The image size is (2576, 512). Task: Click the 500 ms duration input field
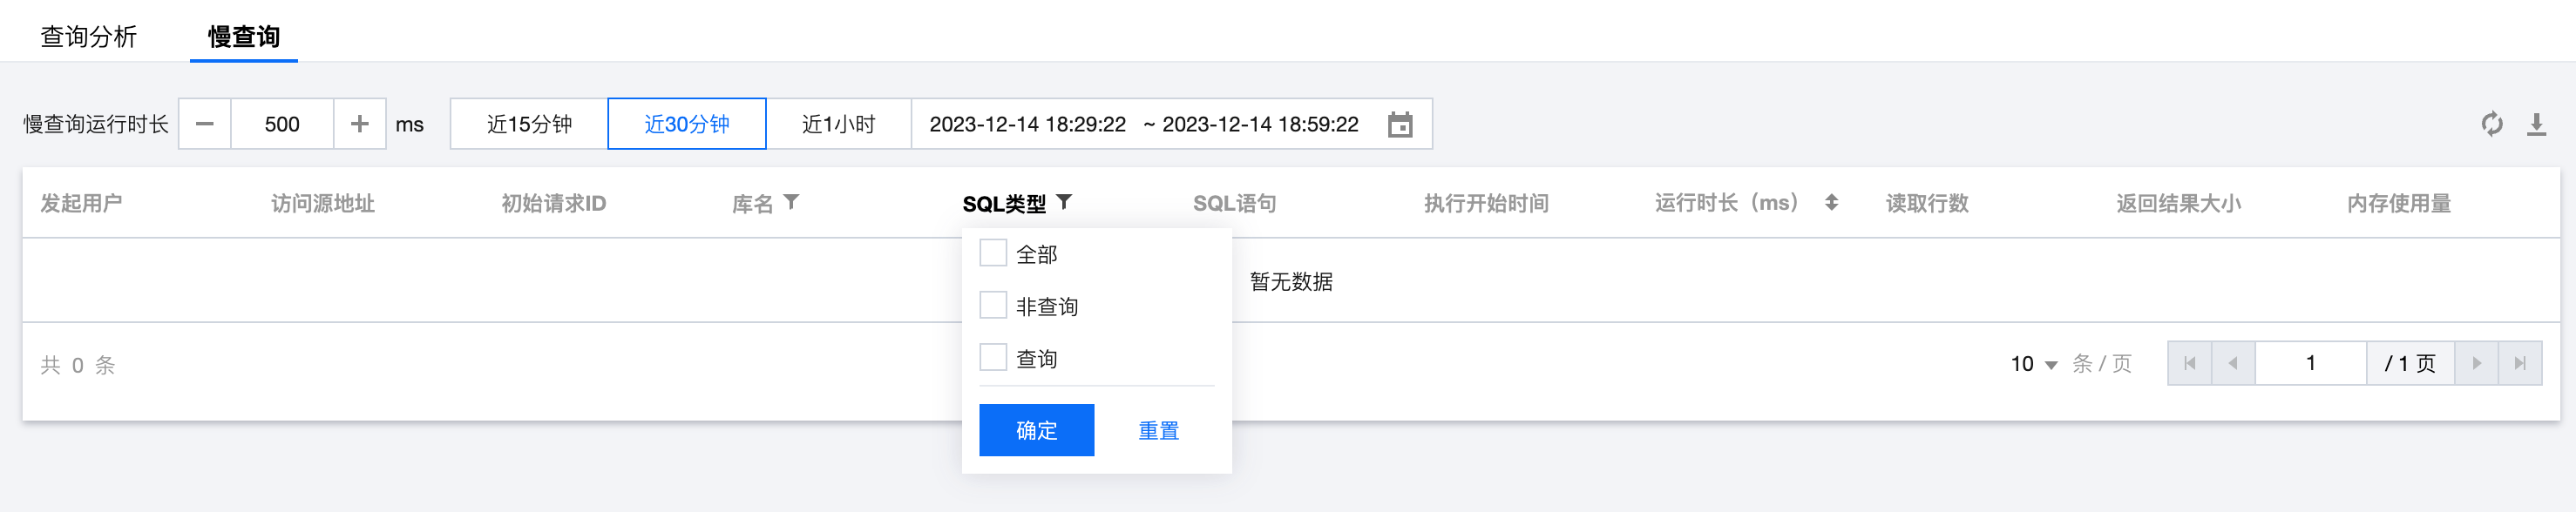[282, 124]
